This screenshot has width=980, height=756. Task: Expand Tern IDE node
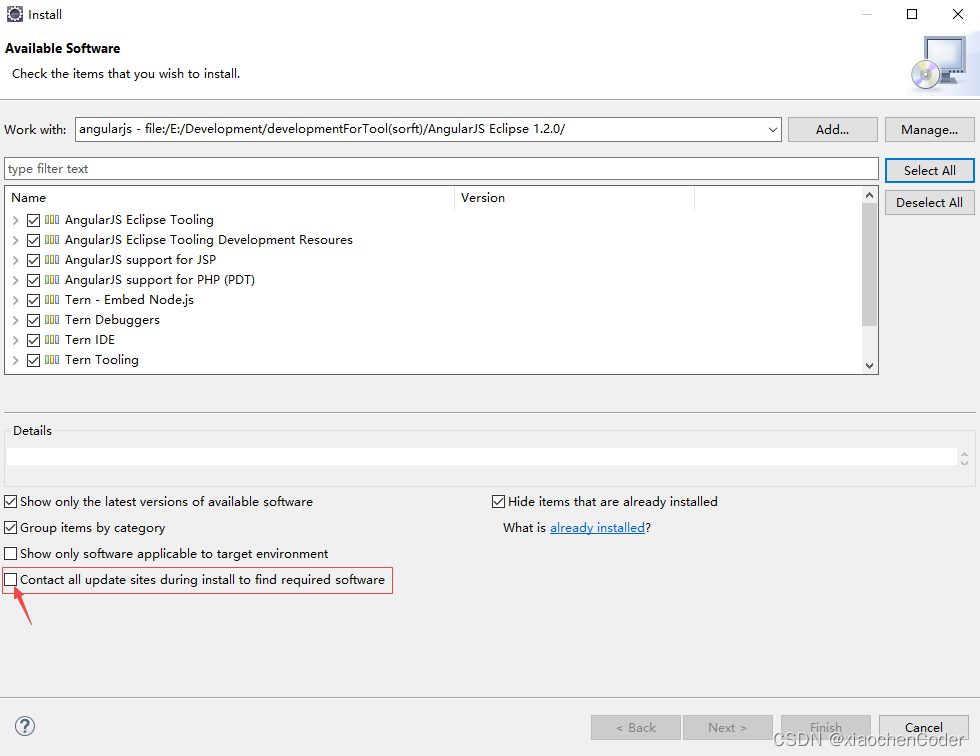tap(16, 341)
